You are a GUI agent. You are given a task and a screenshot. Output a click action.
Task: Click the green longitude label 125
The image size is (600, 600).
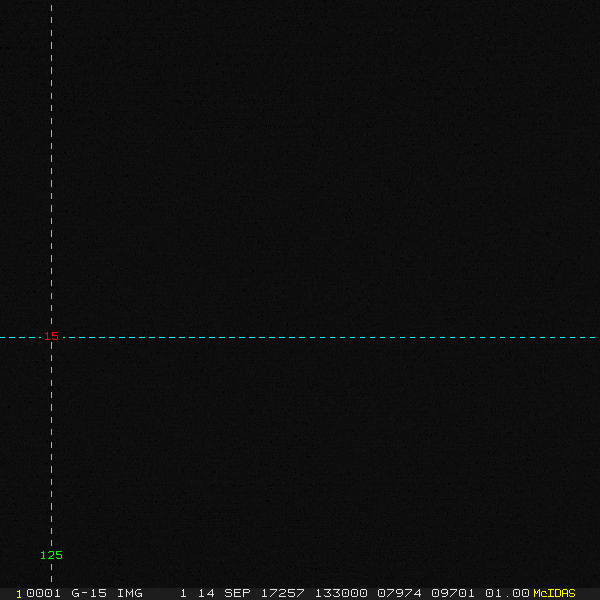coord(51,555)
